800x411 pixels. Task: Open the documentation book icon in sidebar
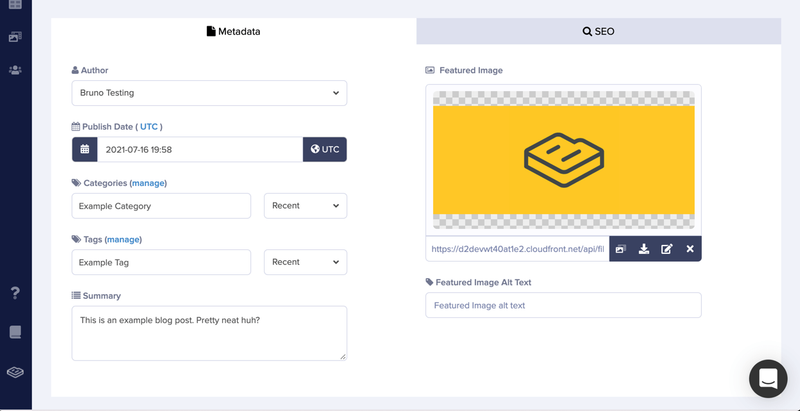click(15, 332)
